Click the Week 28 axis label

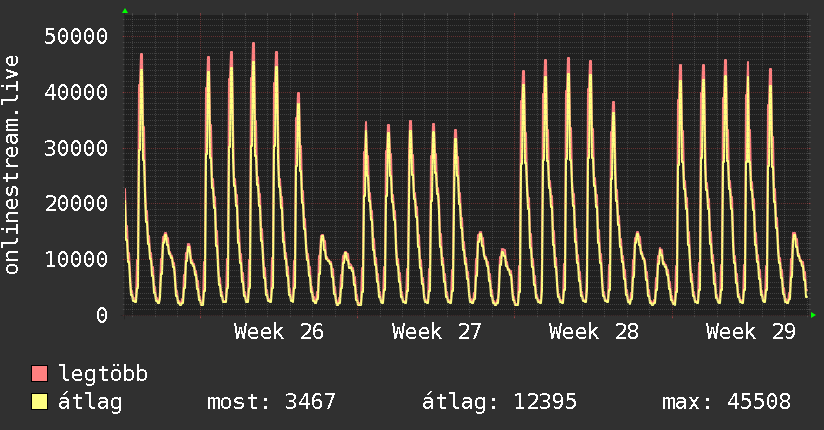click(594, 332)
